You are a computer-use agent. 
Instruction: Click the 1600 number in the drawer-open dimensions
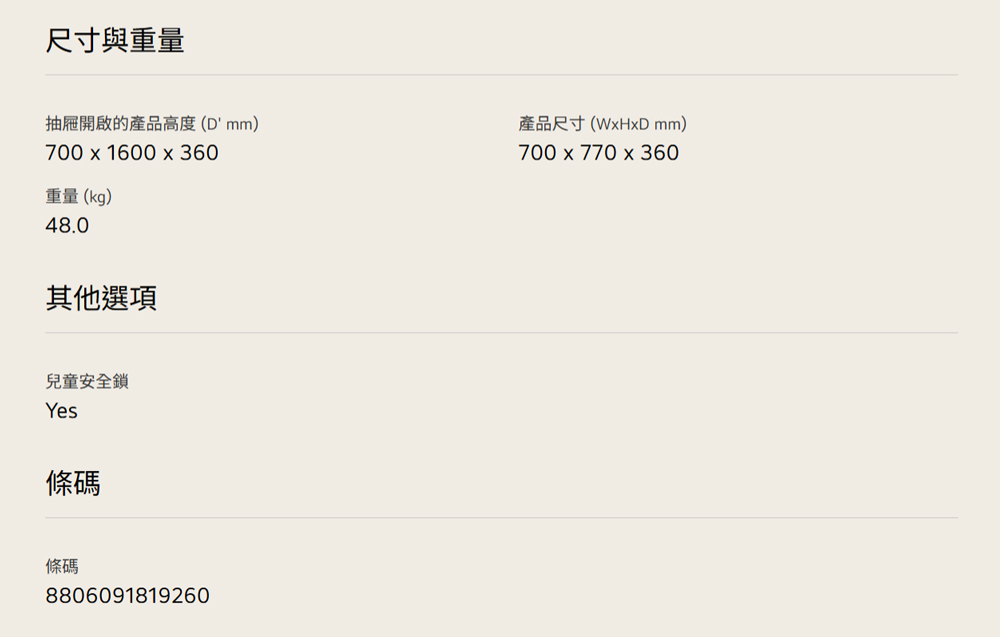(x=132, y=153)
